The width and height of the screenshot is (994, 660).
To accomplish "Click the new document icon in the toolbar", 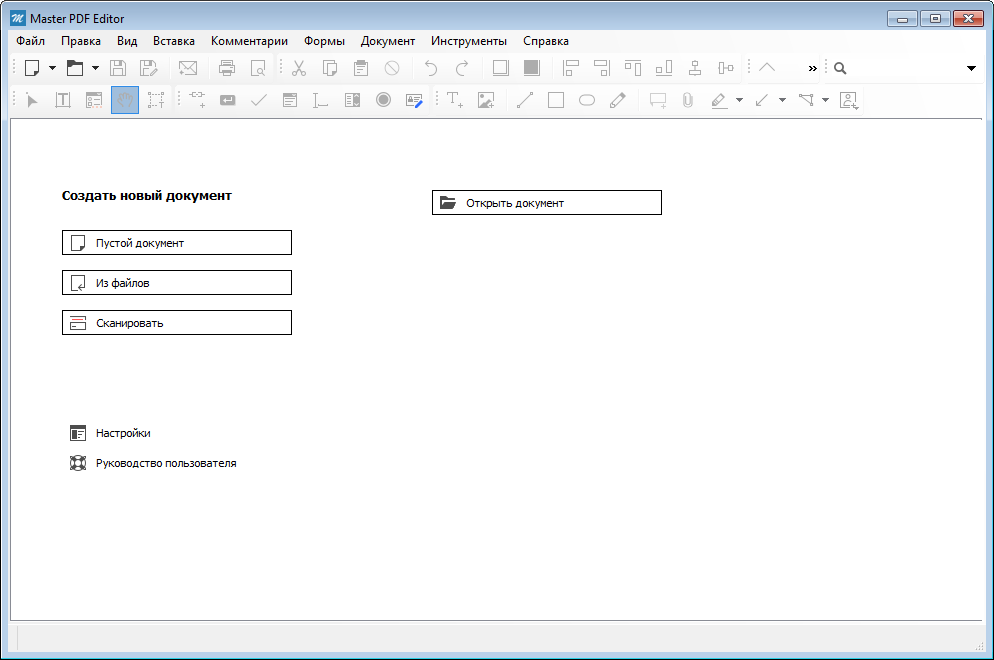I will tap(32, 68).
